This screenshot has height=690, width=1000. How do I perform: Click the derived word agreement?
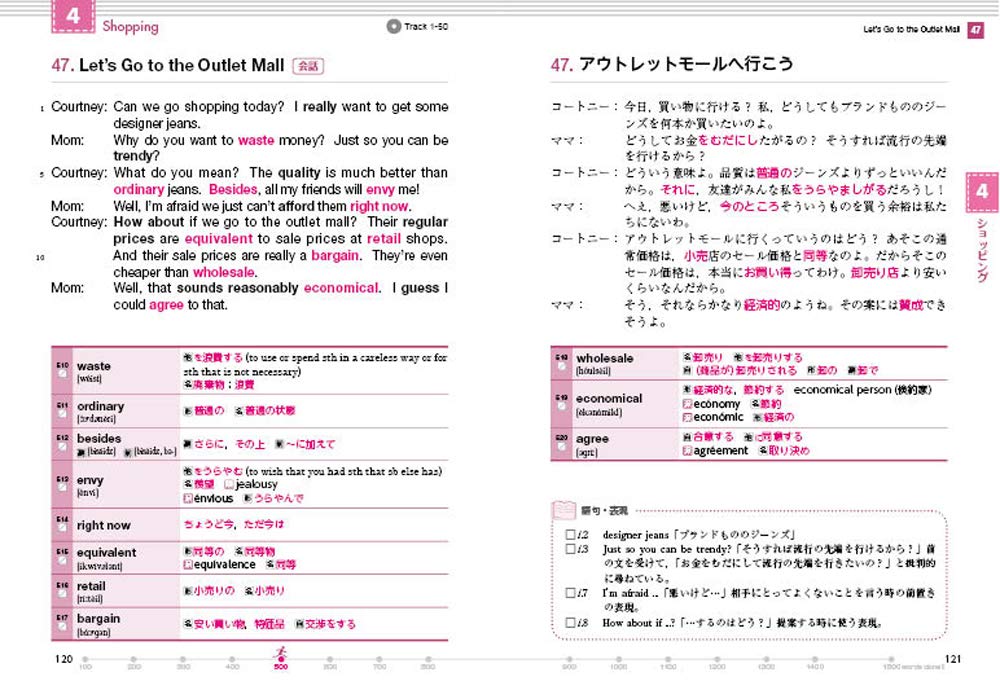(x=720, y=450)
